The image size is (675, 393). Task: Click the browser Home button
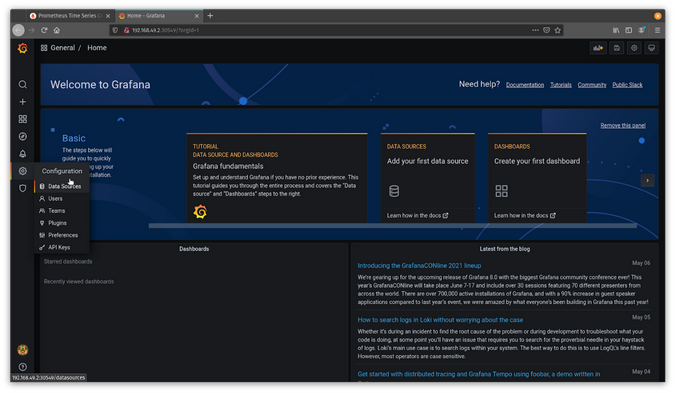tap(57, 30)
